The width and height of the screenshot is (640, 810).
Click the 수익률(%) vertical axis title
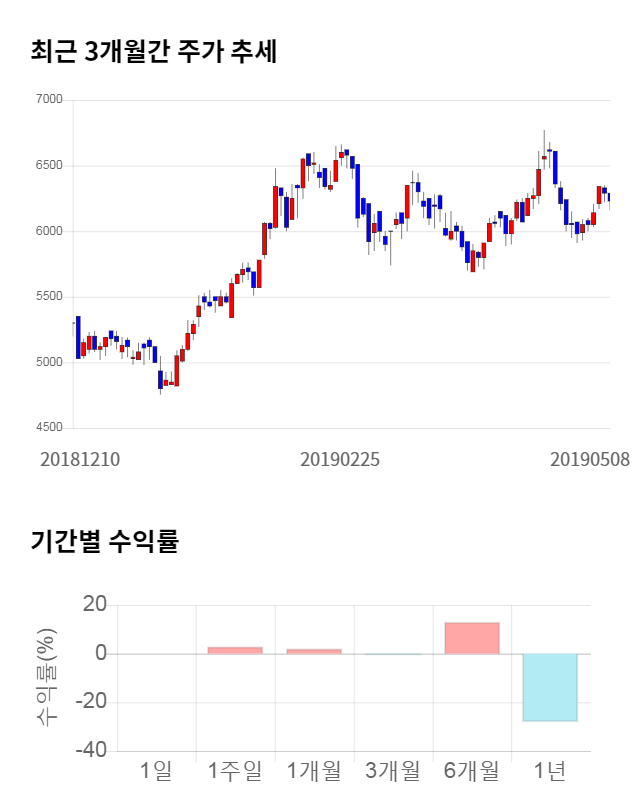coord(47,677)
